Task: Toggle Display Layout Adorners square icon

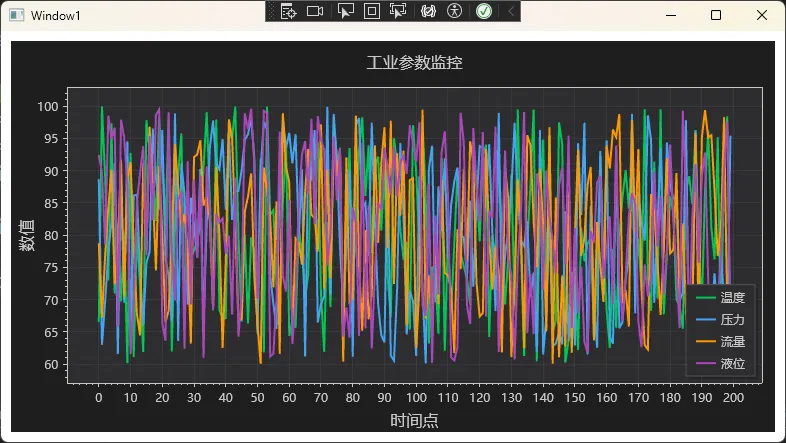Action: [x=371, y=11]
